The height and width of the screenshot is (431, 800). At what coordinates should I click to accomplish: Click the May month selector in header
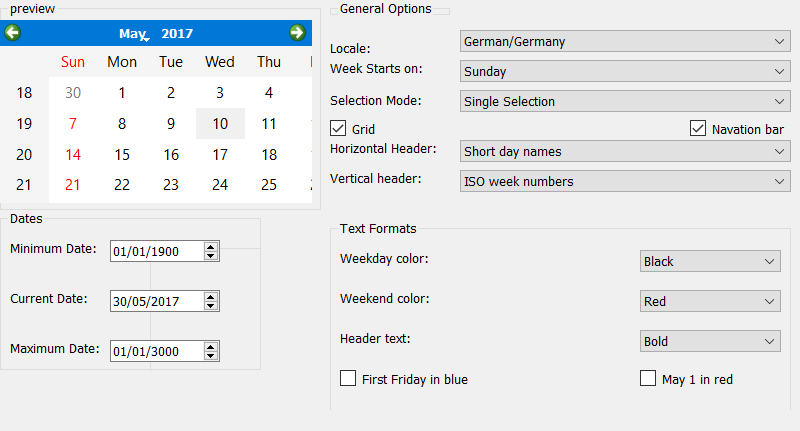pos(133,34)
